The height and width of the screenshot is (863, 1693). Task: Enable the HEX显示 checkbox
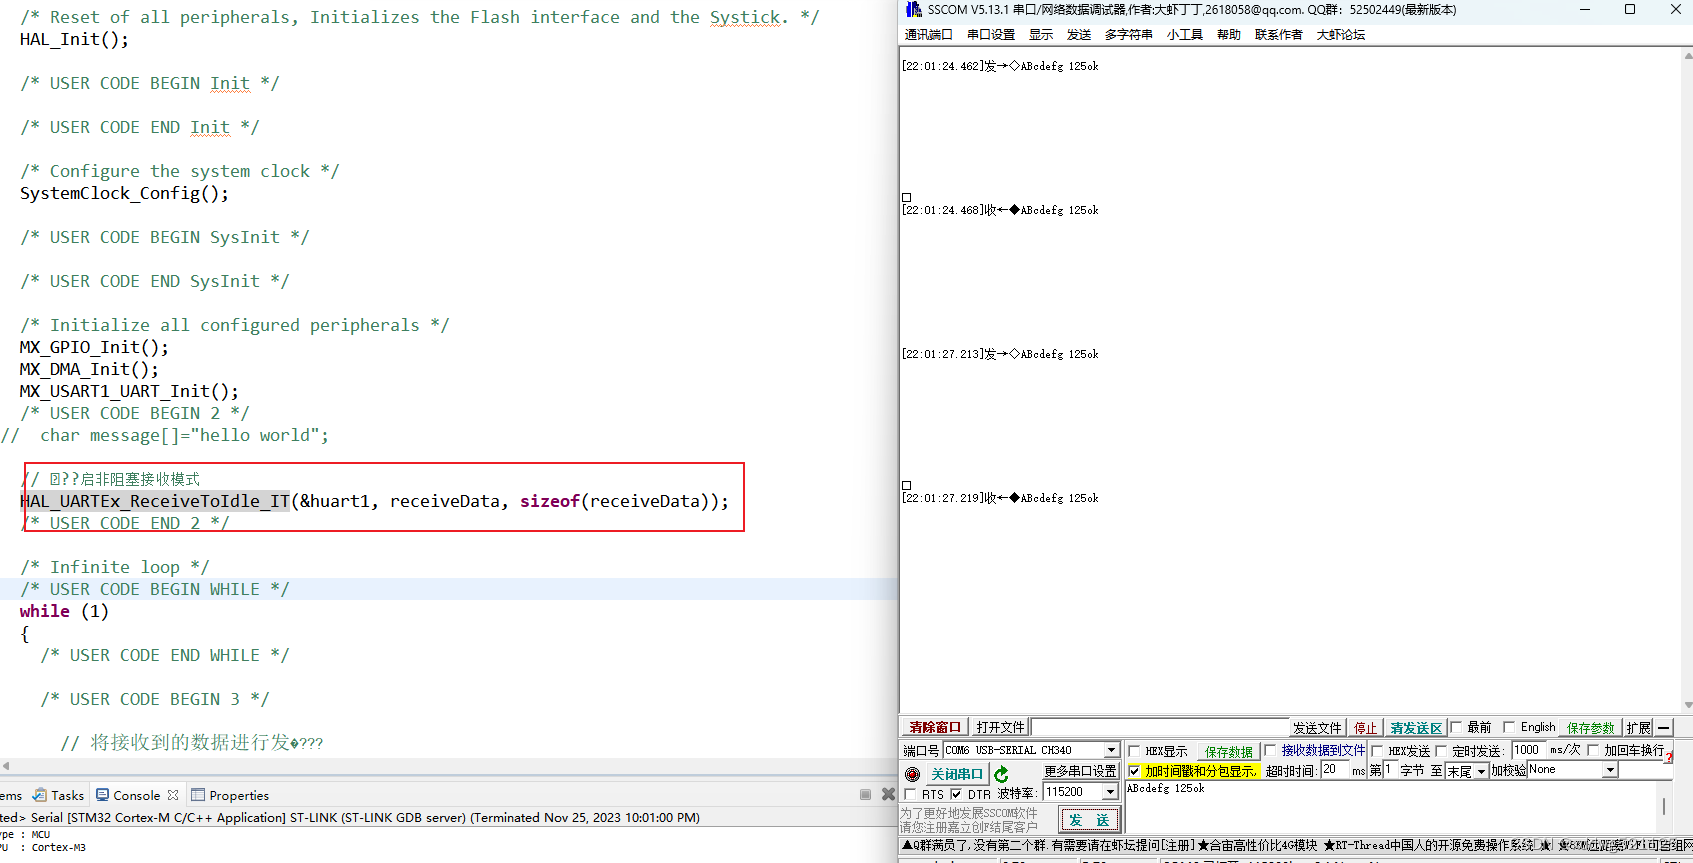[x=1134, y=751]
